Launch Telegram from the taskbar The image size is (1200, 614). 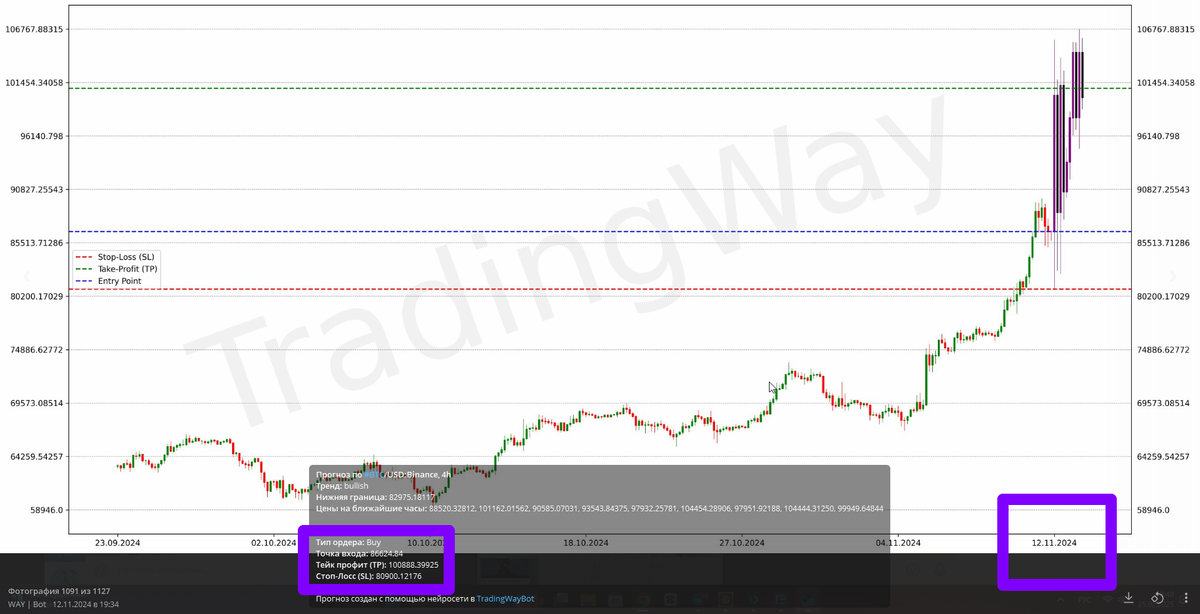(x=698, y=598)
